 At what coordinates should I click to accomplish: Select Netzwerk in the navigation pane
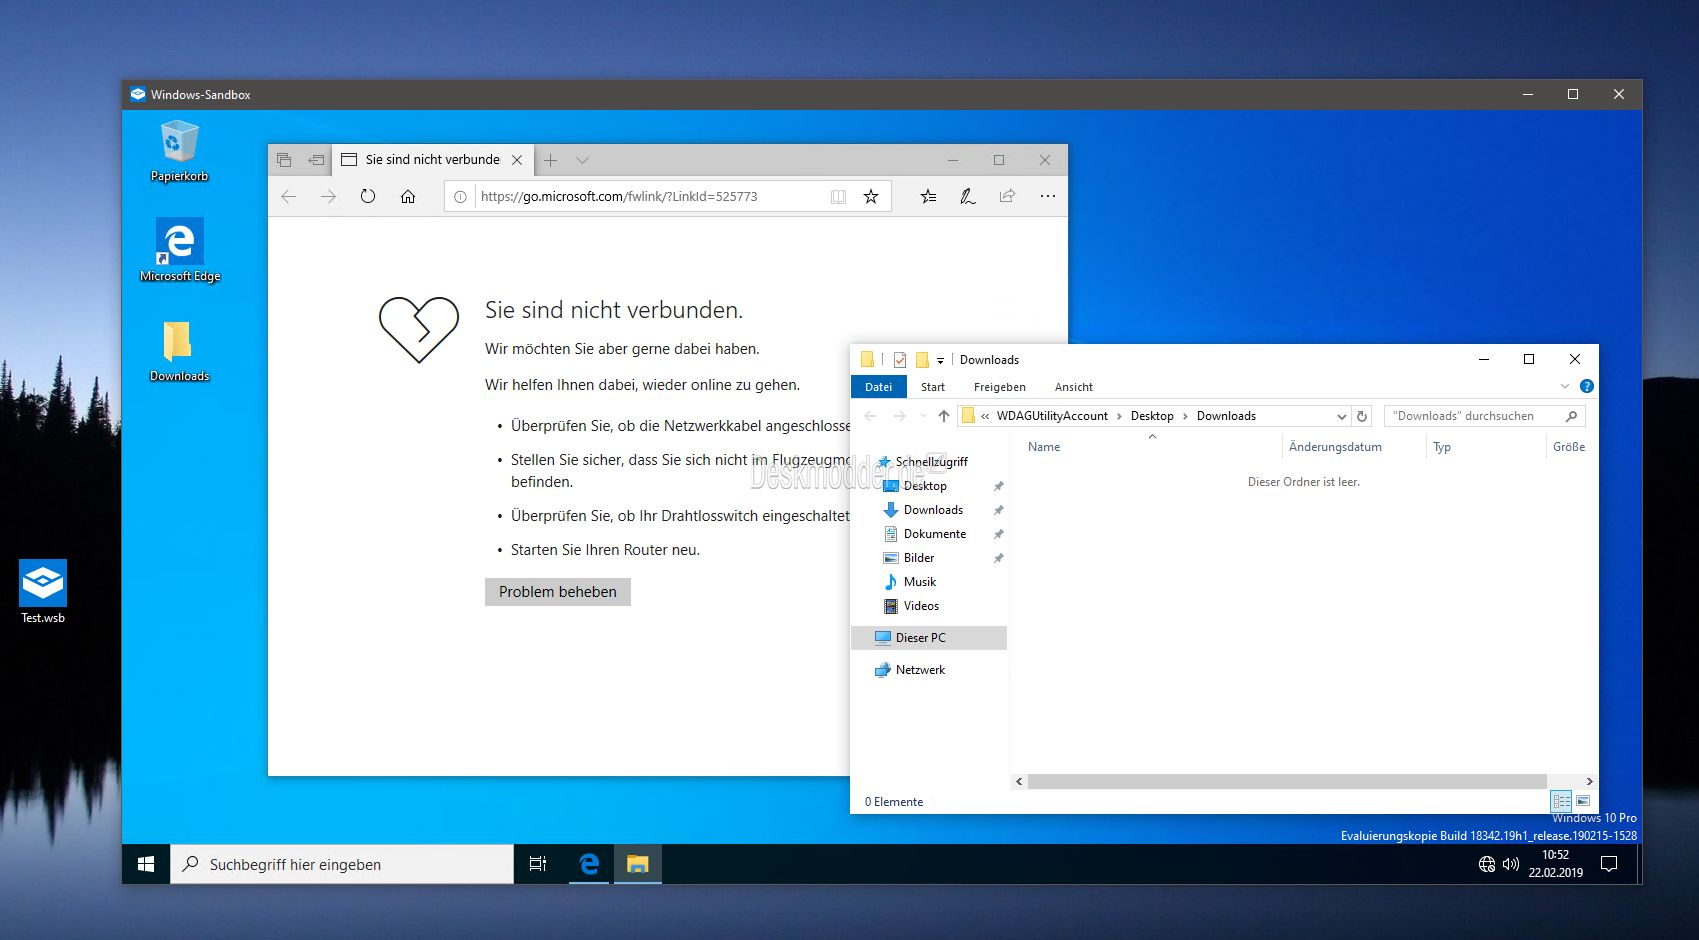point(920,670)
